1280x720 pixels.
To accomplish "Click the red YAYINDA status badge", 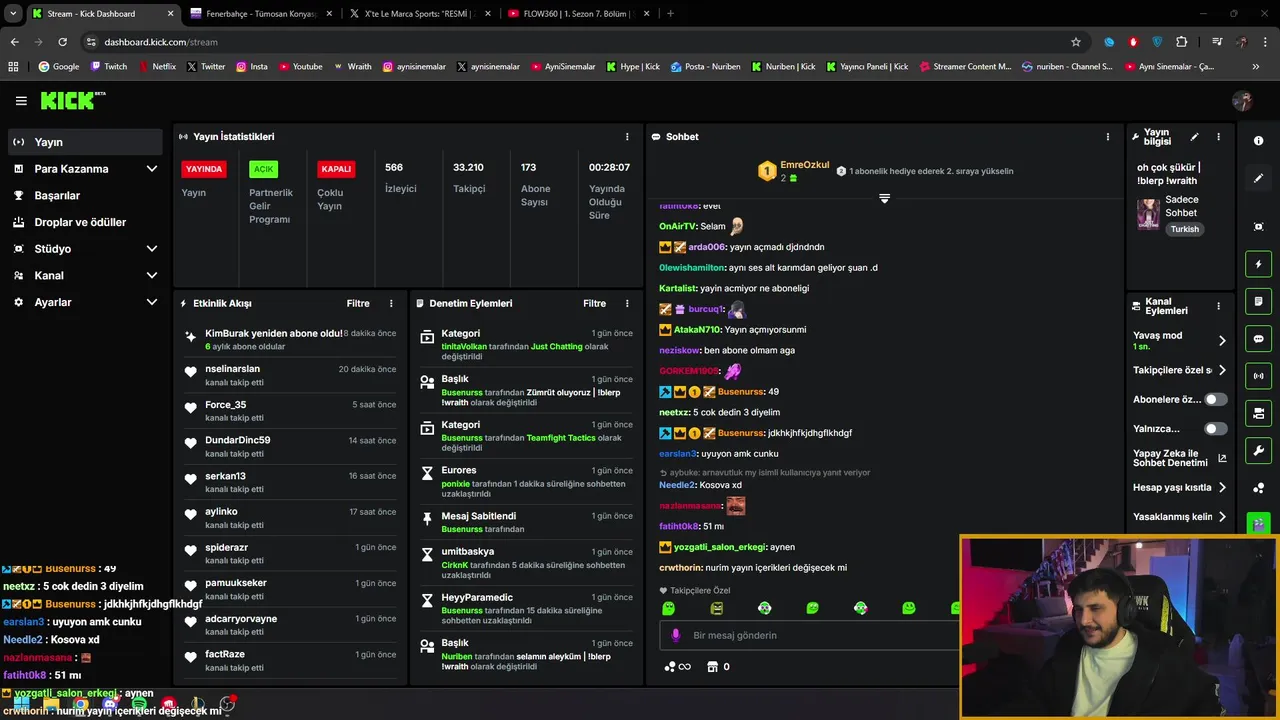I will coord(204,169).
